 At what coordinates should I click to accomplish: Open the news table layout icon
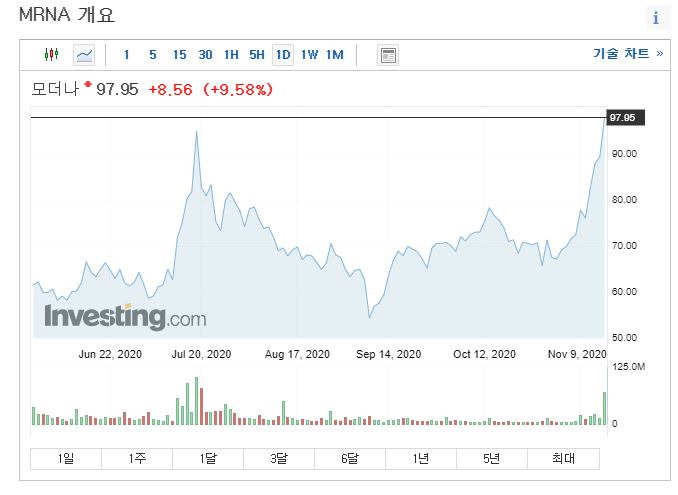click(x=388, y=55)
